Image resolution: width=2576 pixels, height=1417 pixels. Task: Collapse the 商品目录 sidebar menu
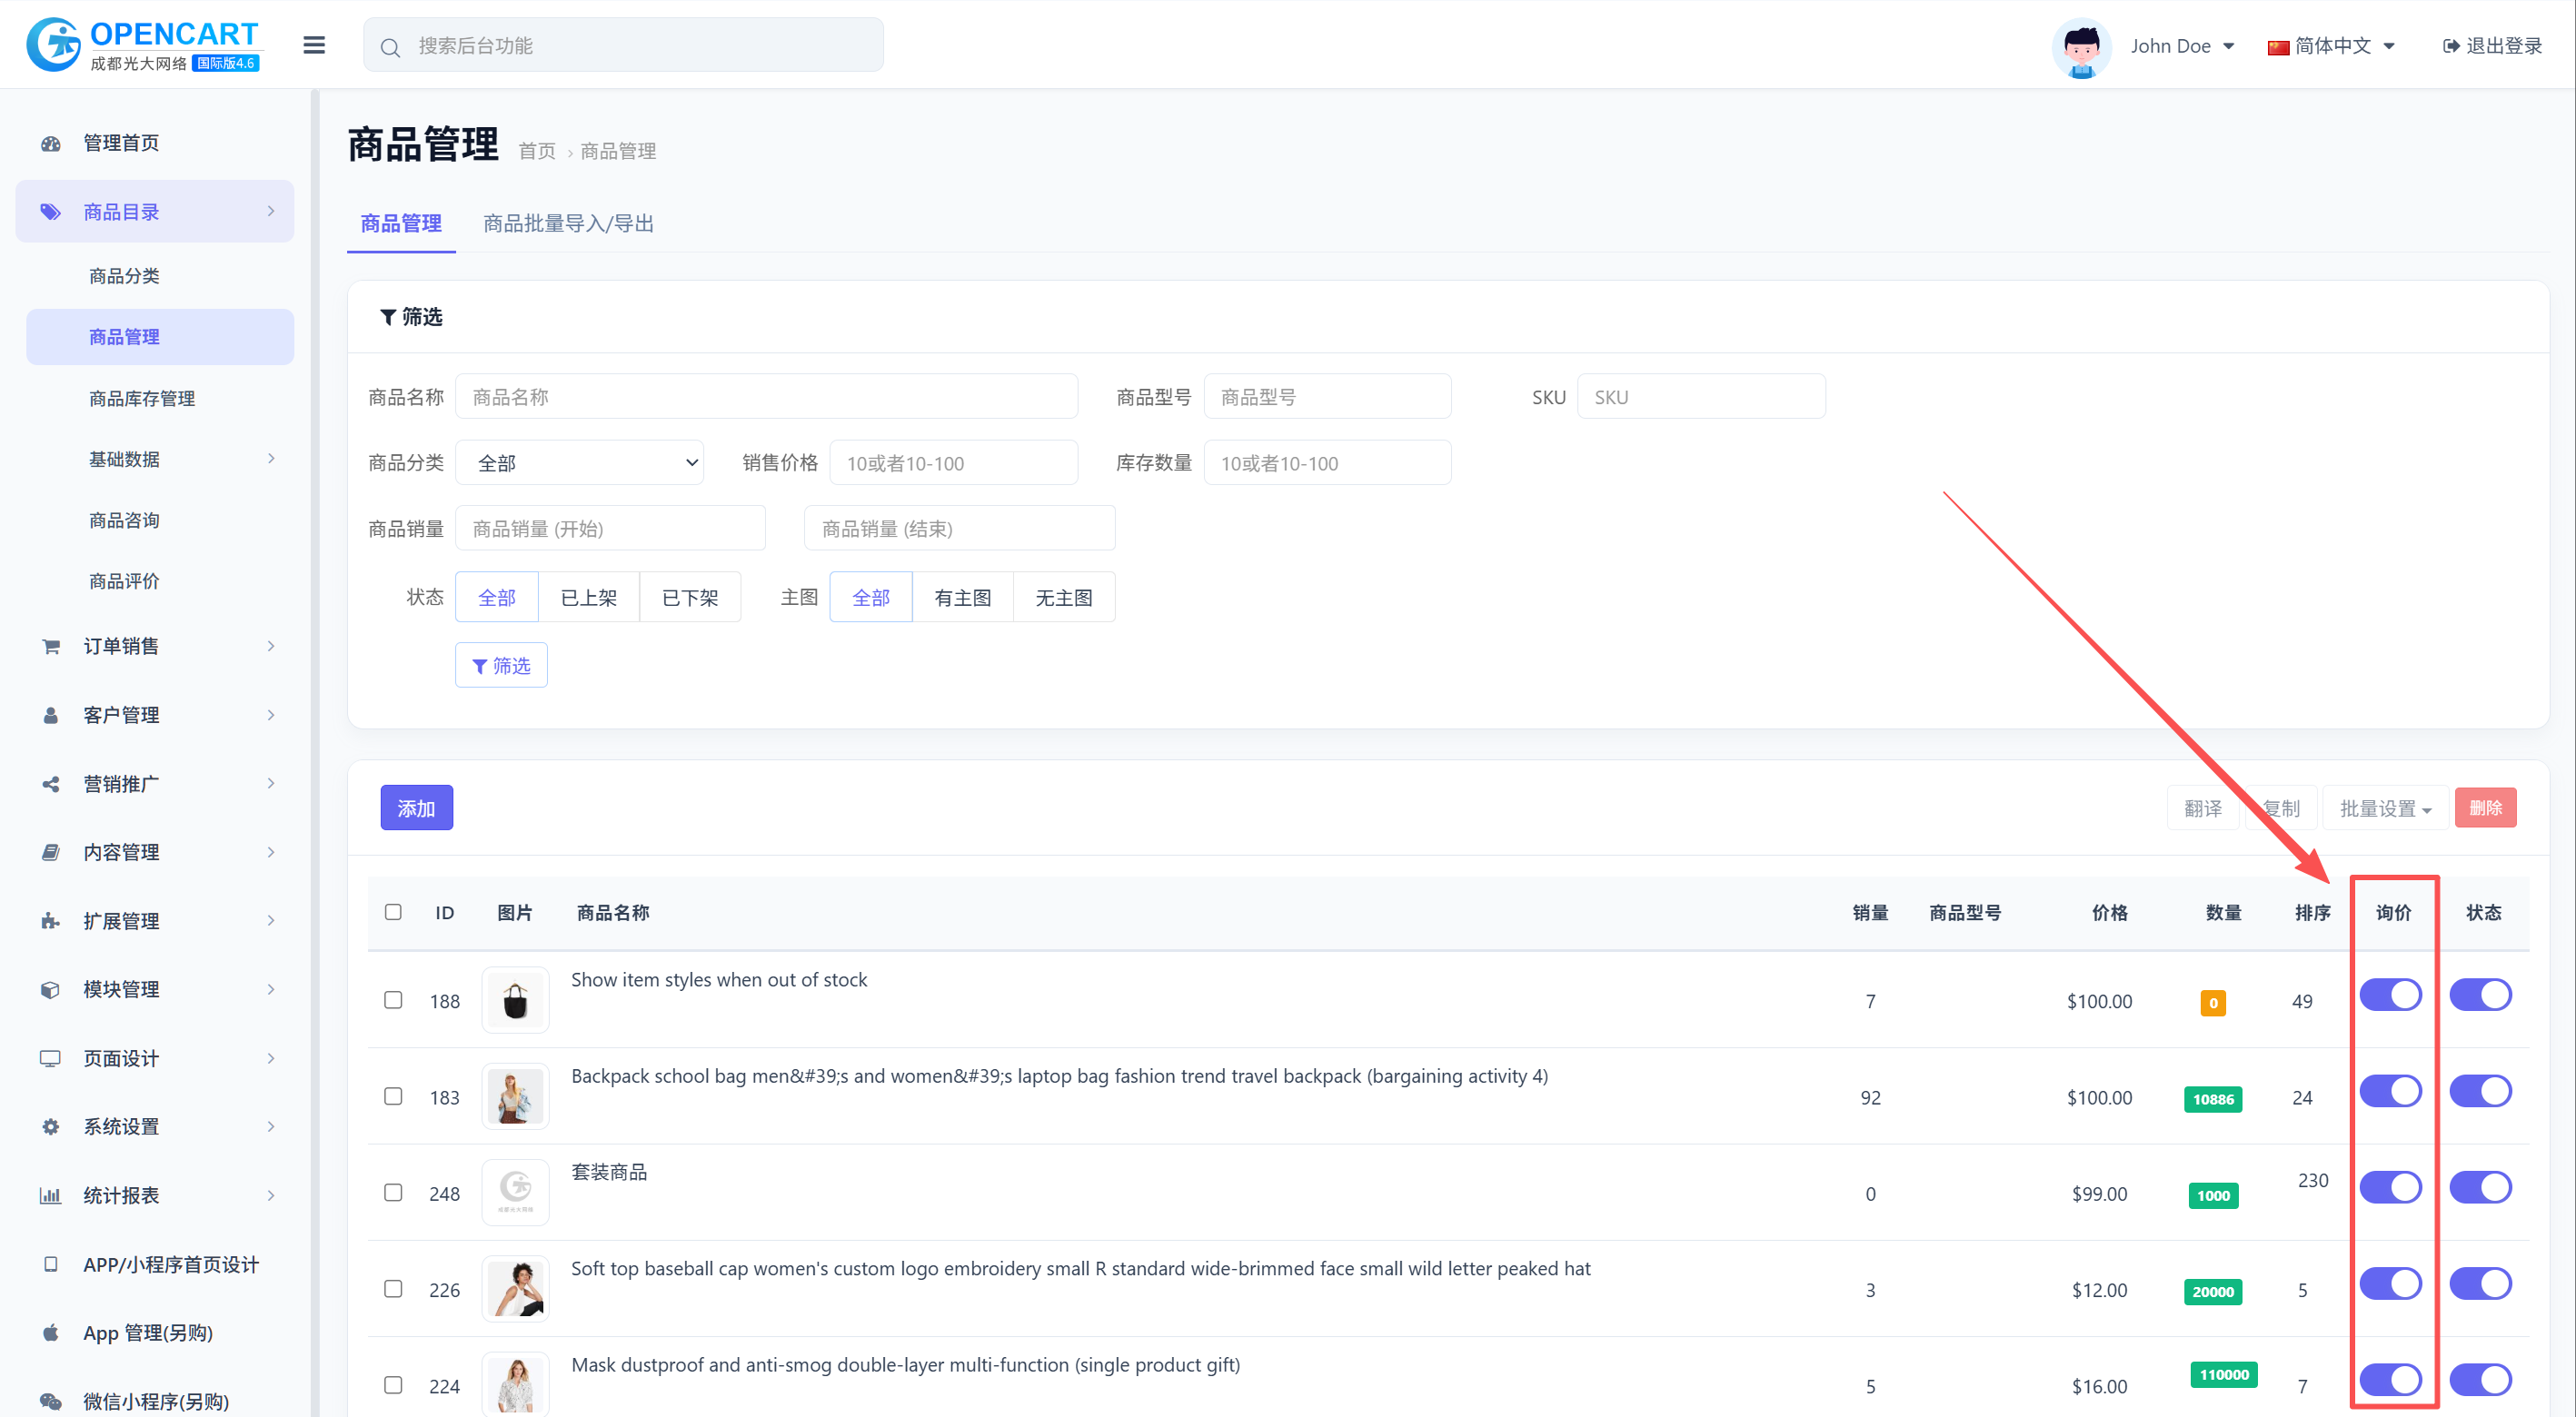[155, 212]
